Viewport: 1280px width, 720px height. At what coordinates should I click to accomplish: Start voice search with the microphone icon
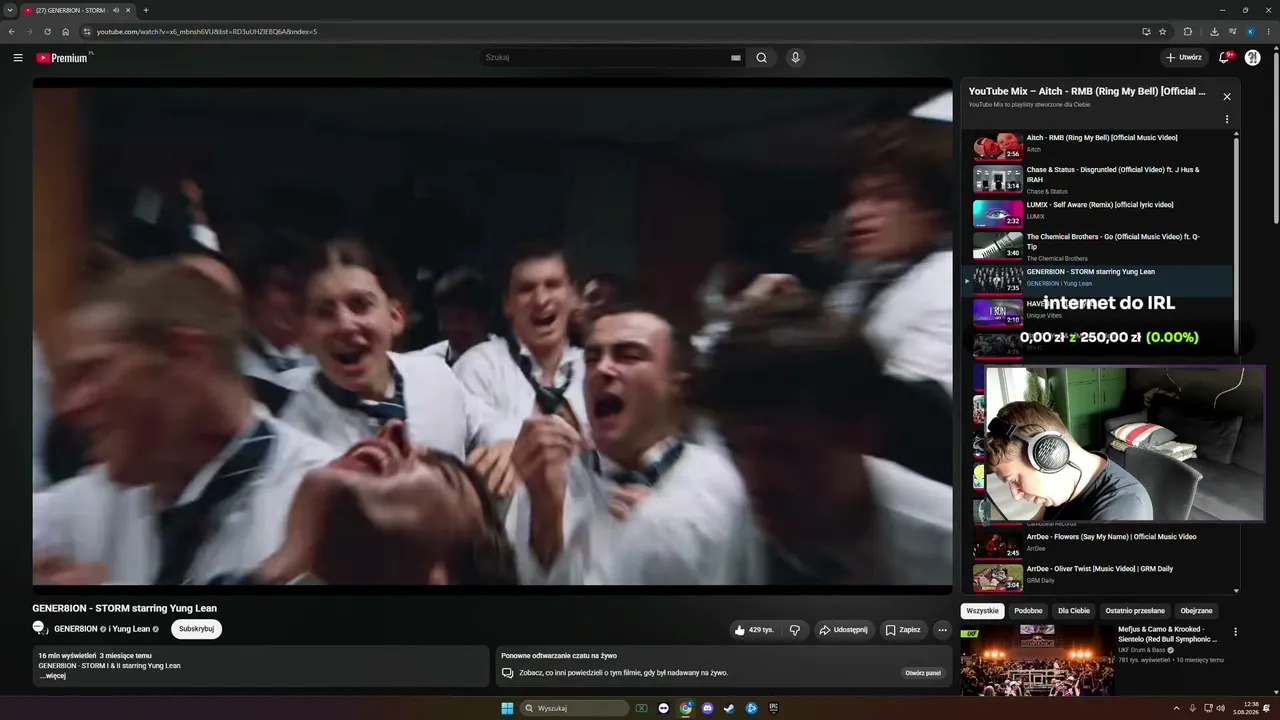point(795,58)
